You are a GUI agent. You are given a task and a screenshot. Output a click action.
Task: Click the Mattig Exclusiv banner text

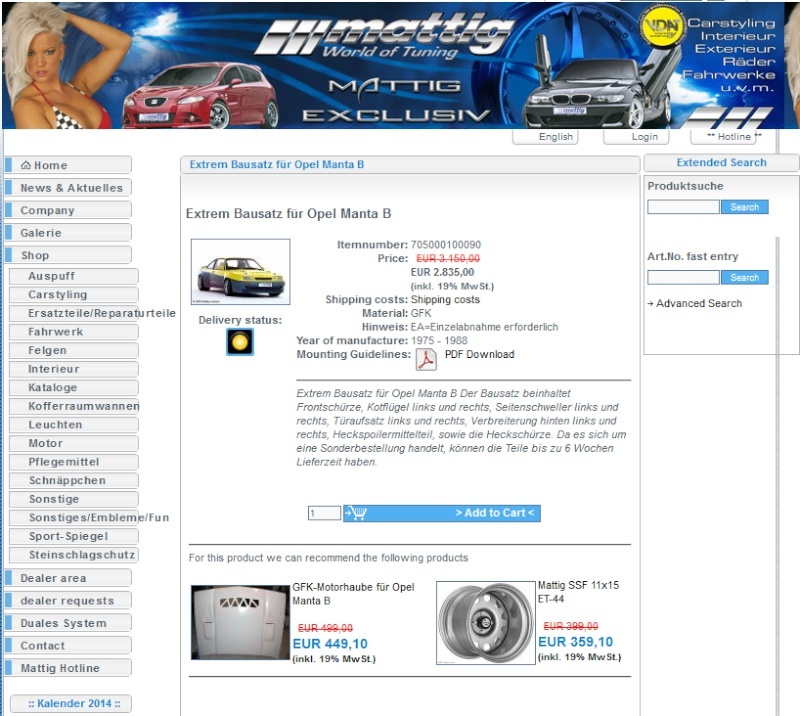pos(395,101)
